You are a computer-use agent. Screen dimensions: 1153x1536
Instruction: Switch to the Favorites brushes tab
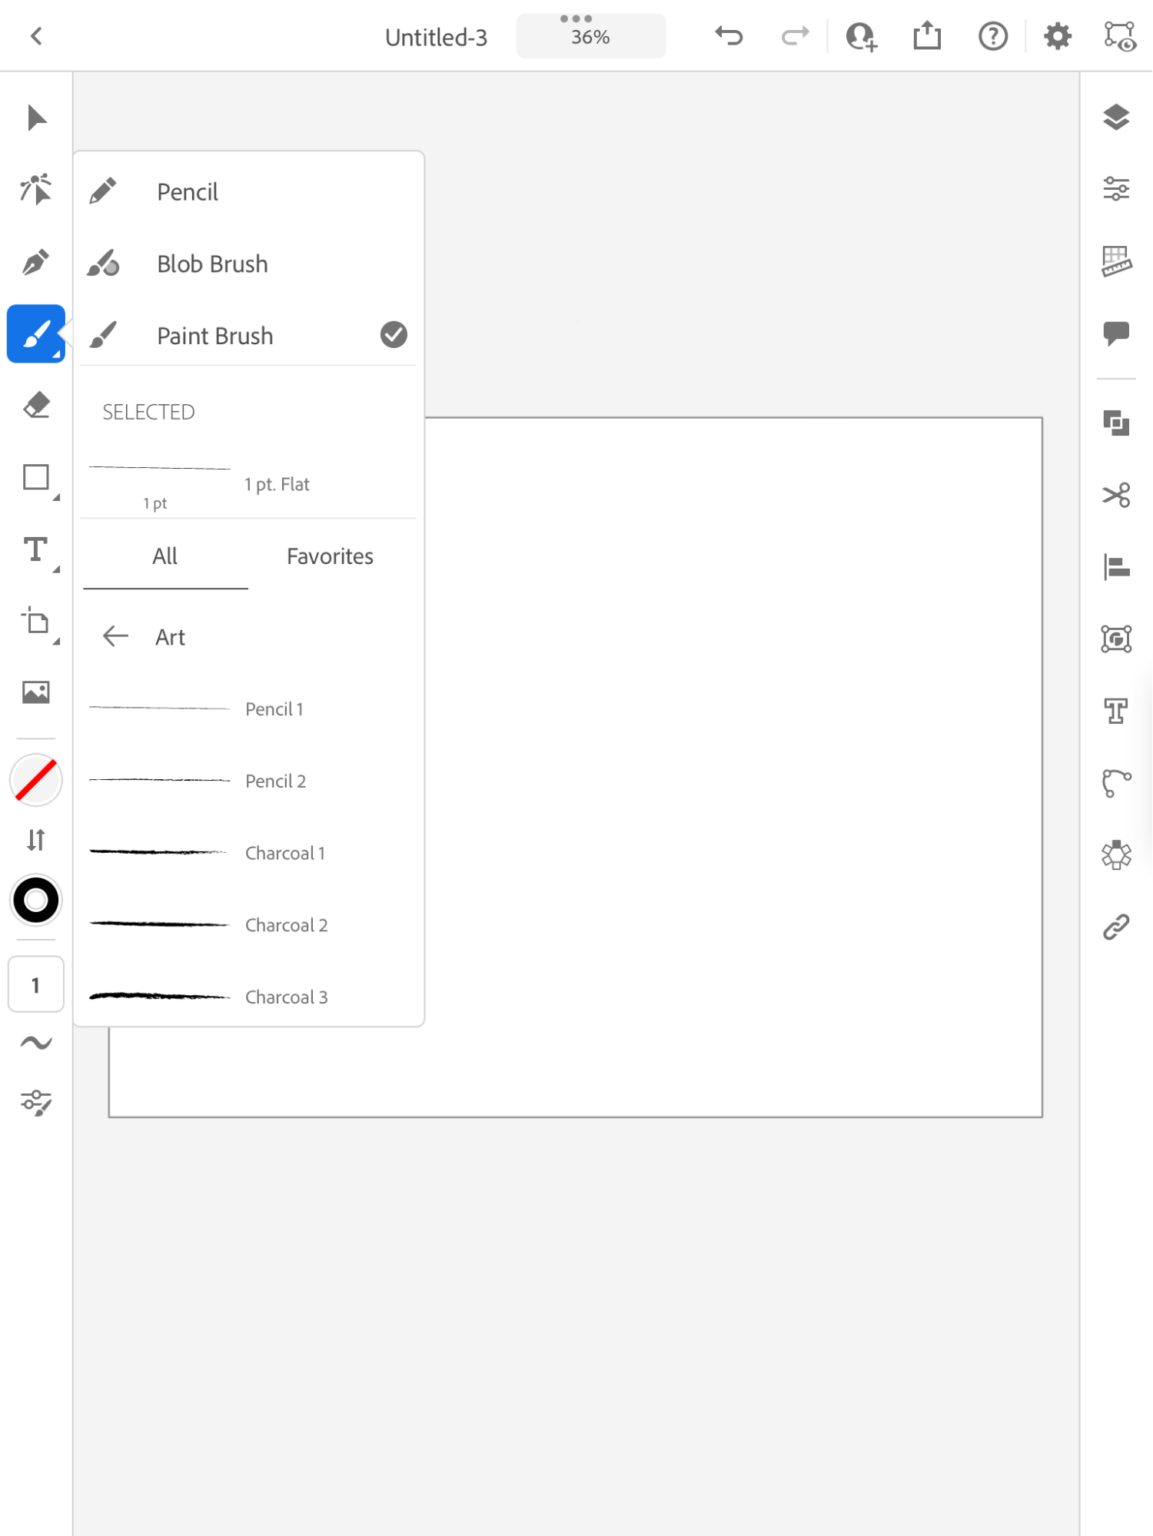[329, 556]
